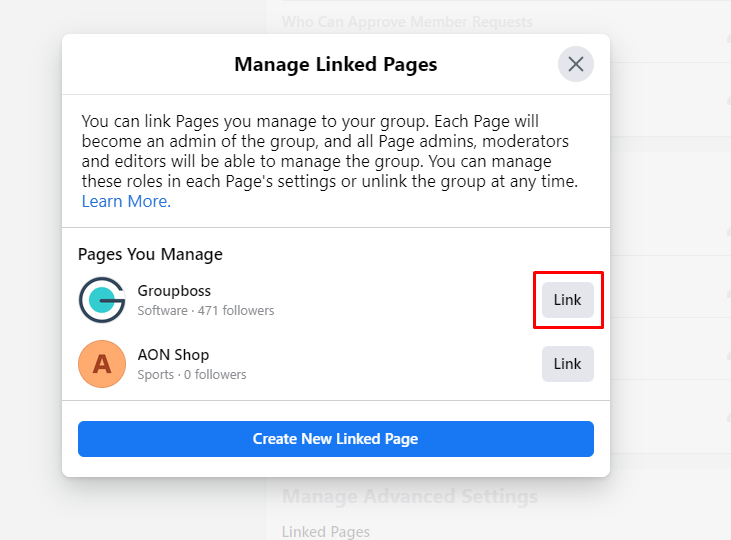Image resolution: width=731 pixels, height=540 pixels.
Task: Click the 'Software · 471 followers' subtitle
Action: 206,311
